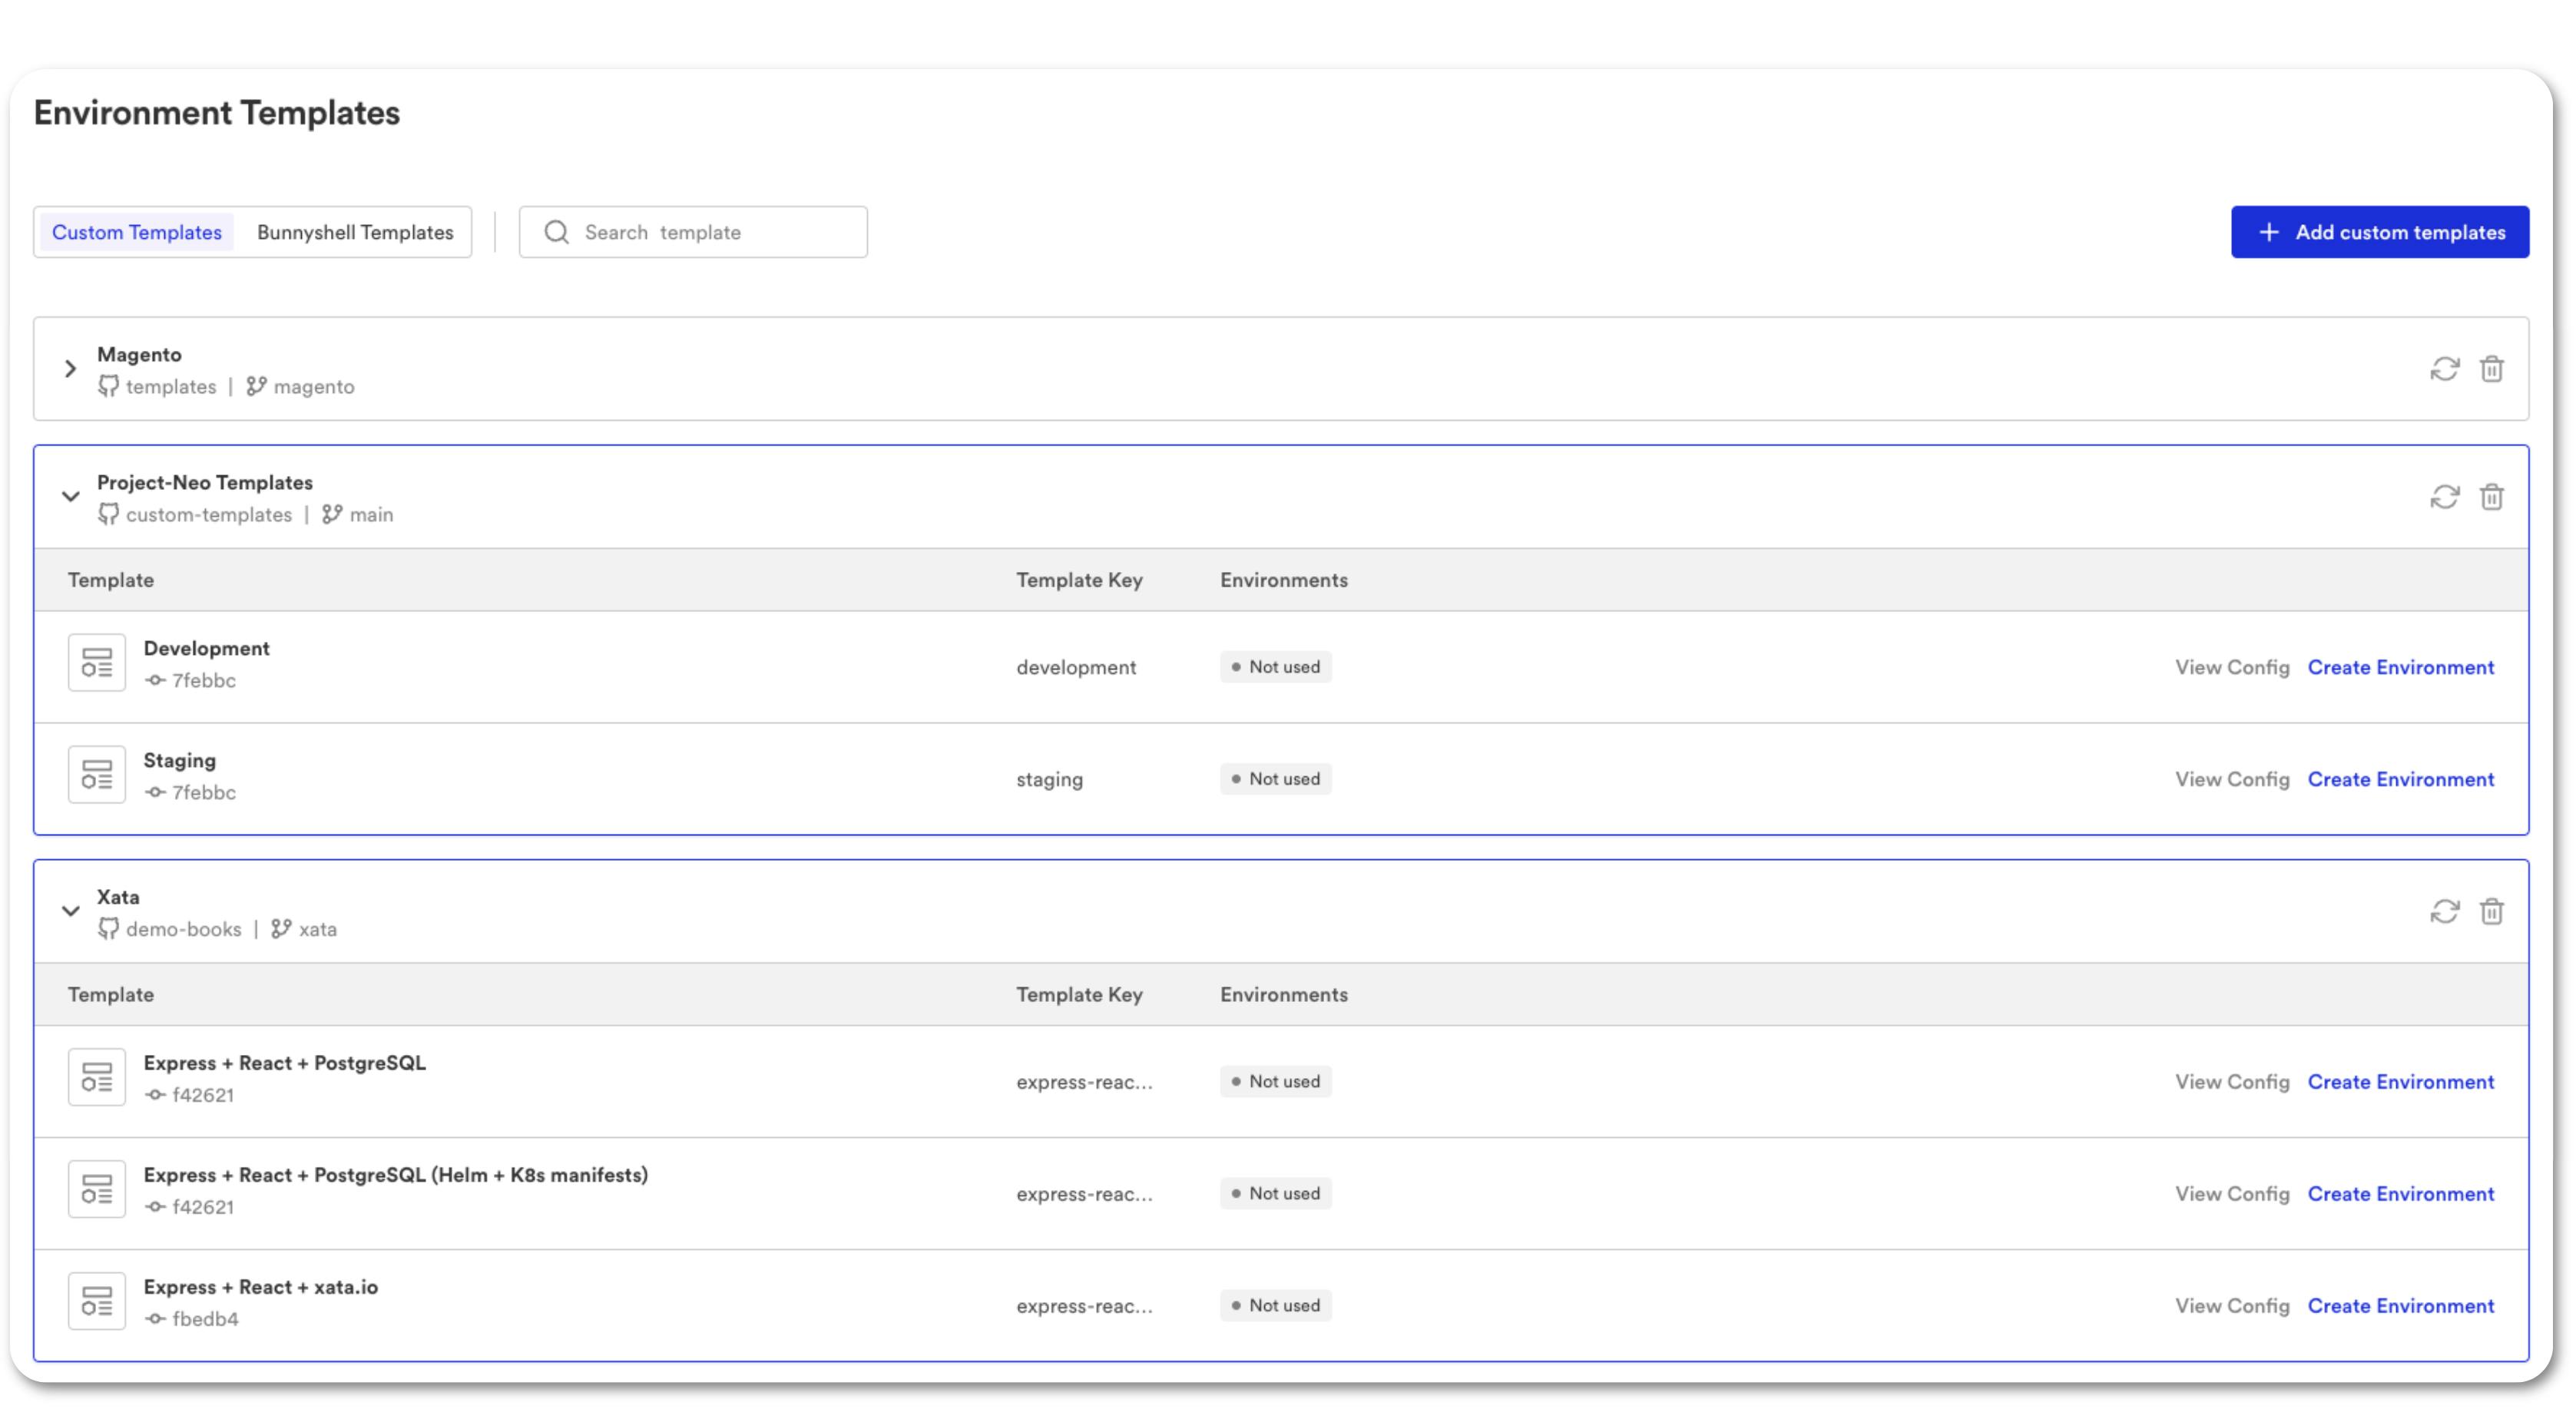Click the trash icon for the Xata templates
The image size is (2576, 1422).
[x=2492, y=911]
